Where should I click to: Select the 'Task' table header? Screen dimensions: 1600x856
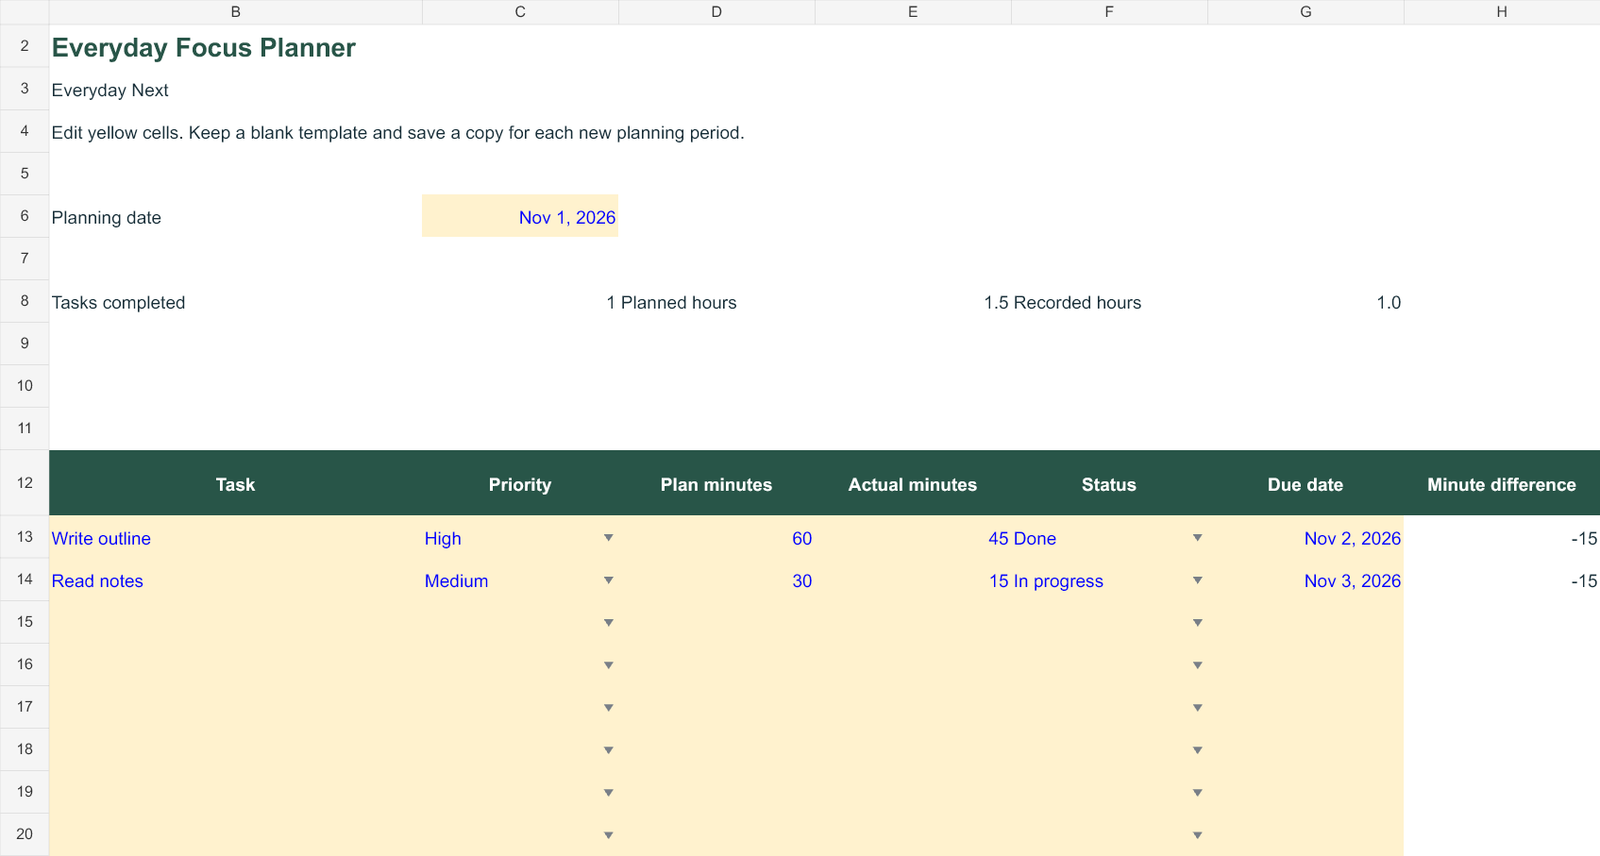pos(236,484)
